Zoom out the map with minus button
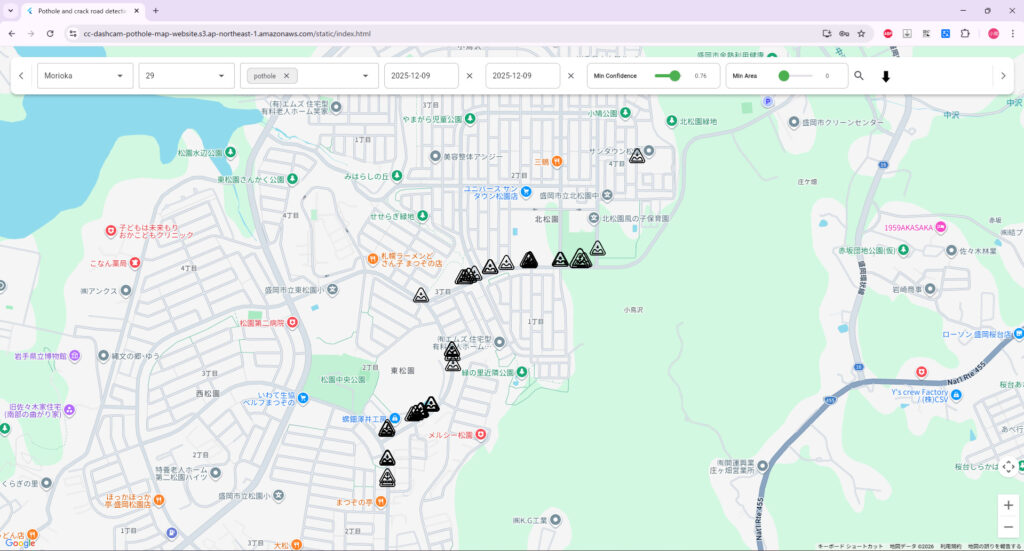The width and height of the screenshot is (1024, 551). coord(1008,527)
